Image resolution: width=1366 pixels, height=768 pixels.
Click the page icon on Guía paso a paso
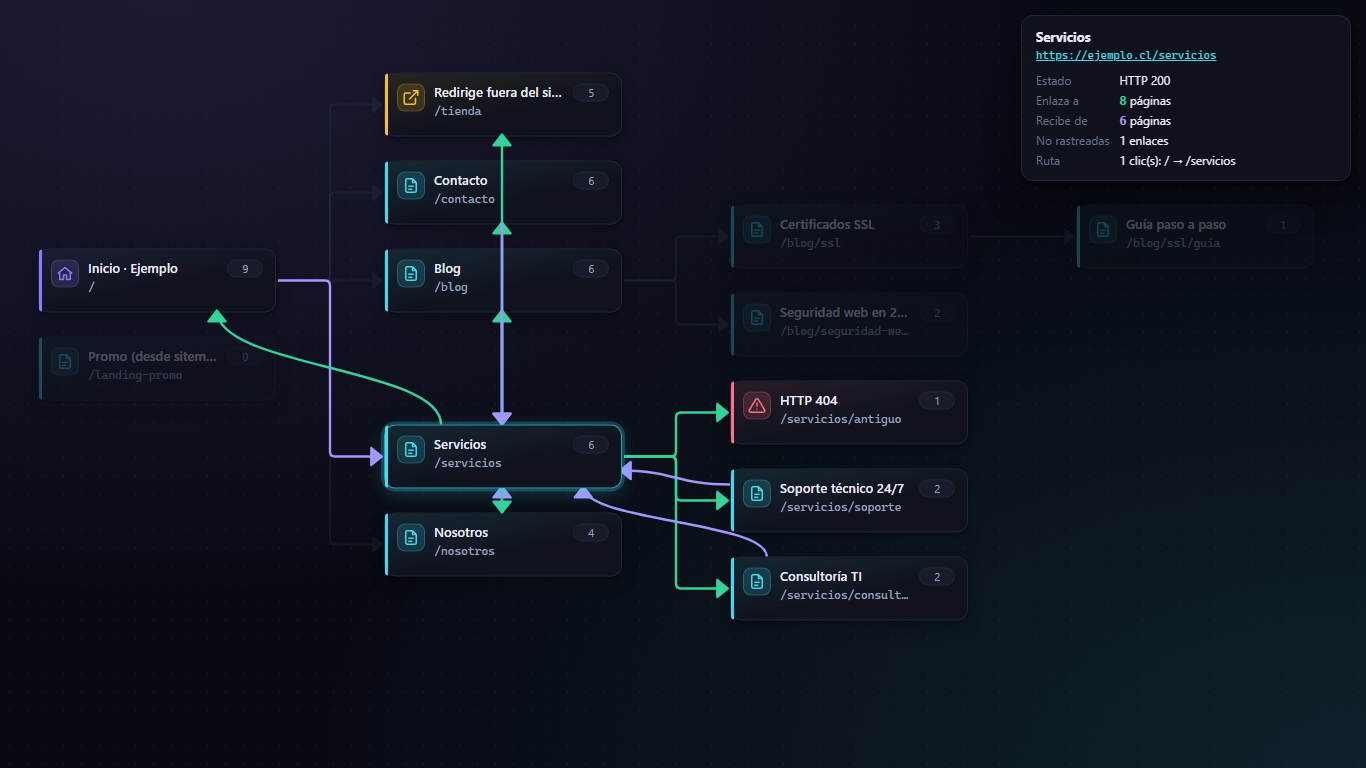click(1103, 230)
